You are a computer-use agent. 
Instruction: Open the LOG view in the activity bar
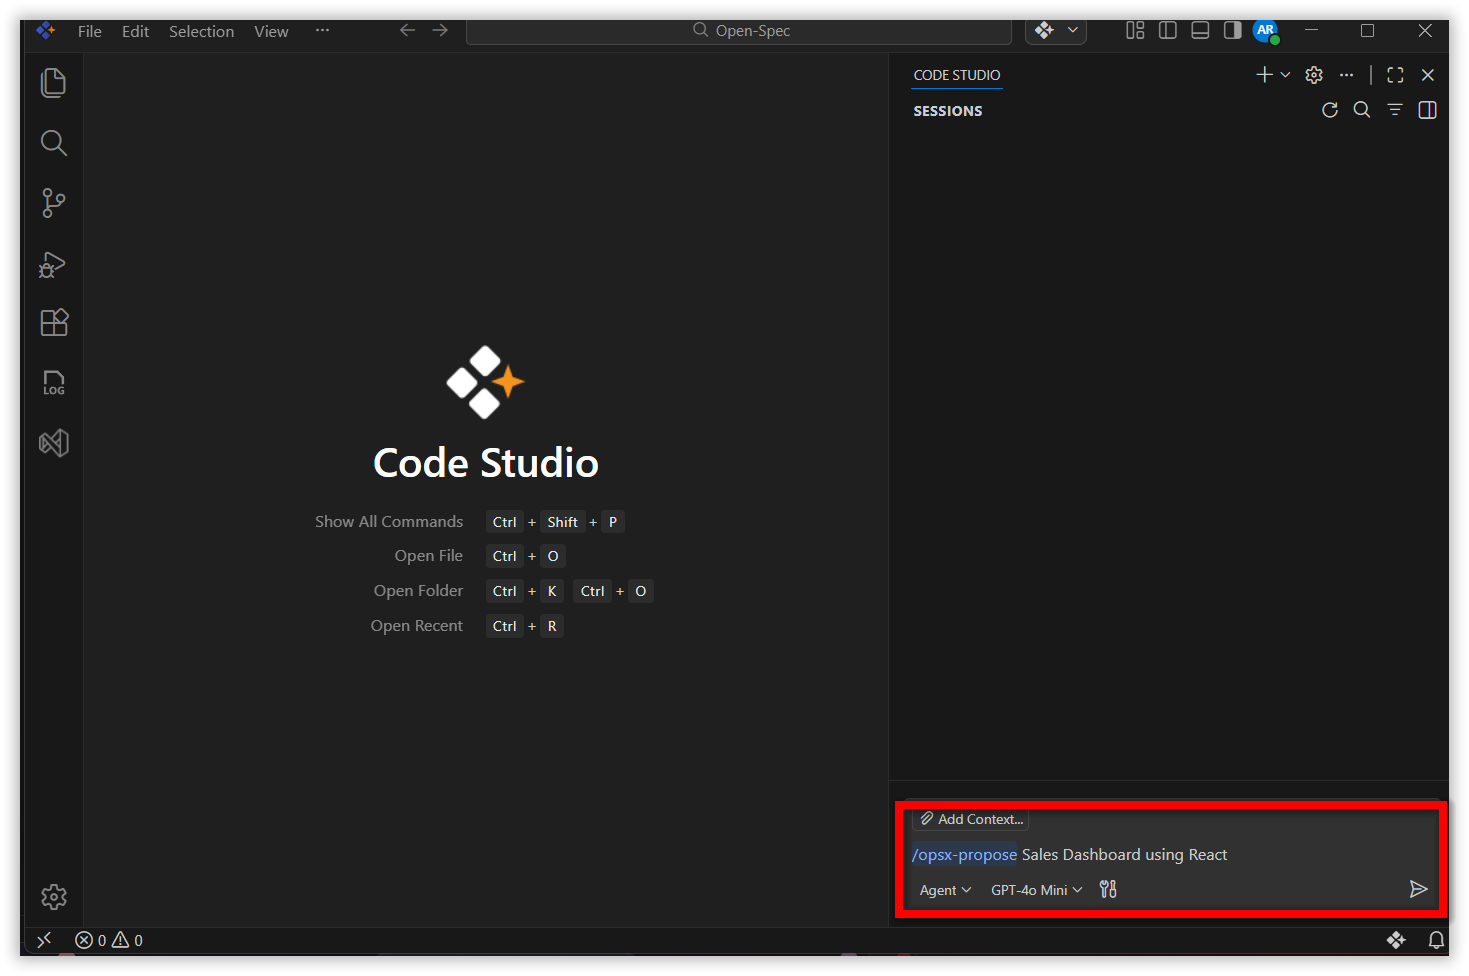(54, 382)
